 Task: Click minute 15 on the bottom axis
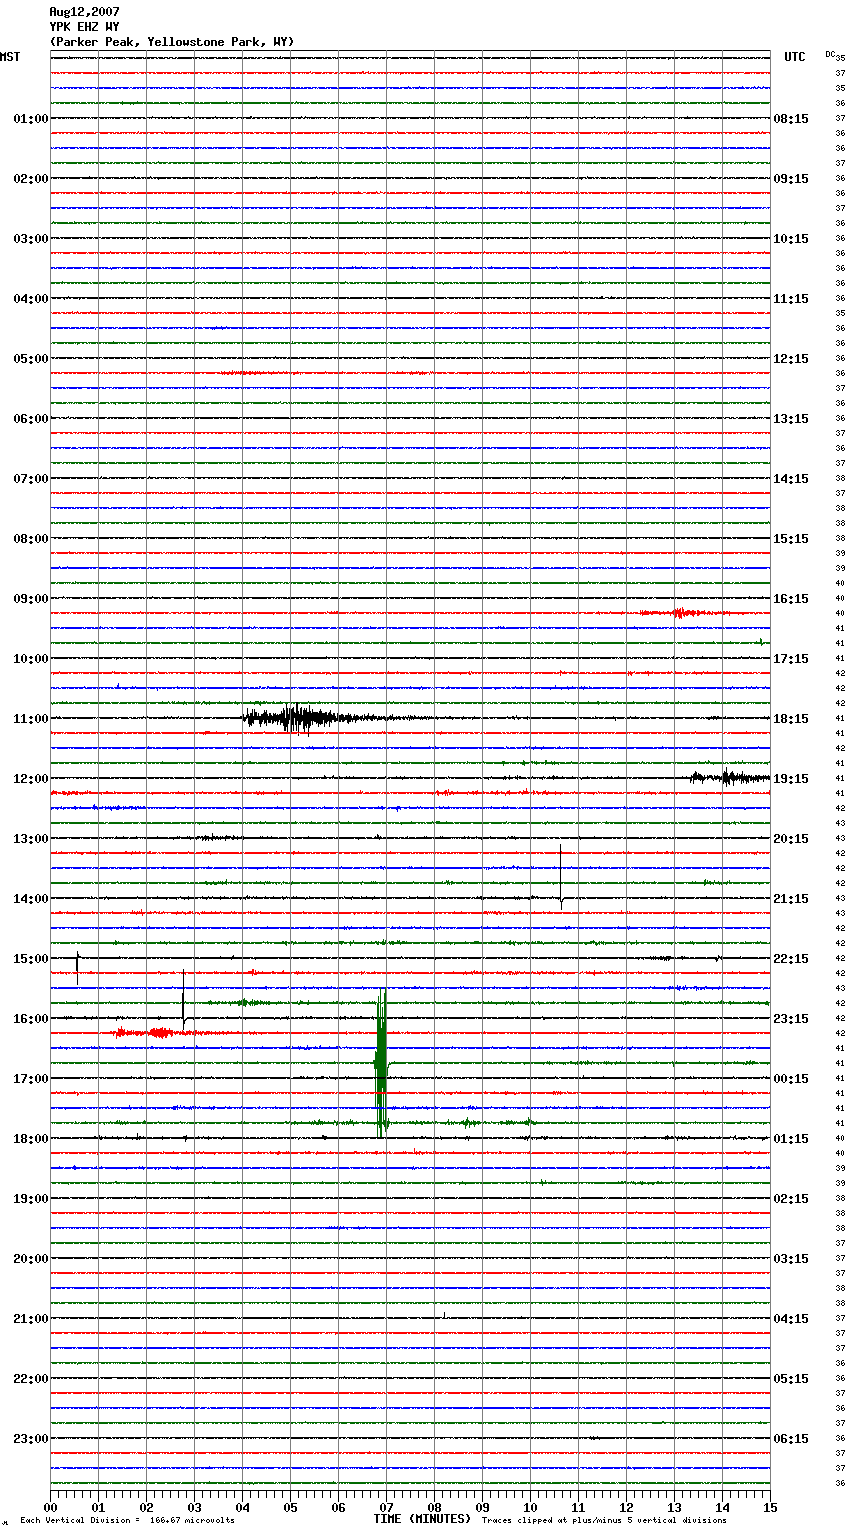pyautogui.click(x=770, y=1507)
